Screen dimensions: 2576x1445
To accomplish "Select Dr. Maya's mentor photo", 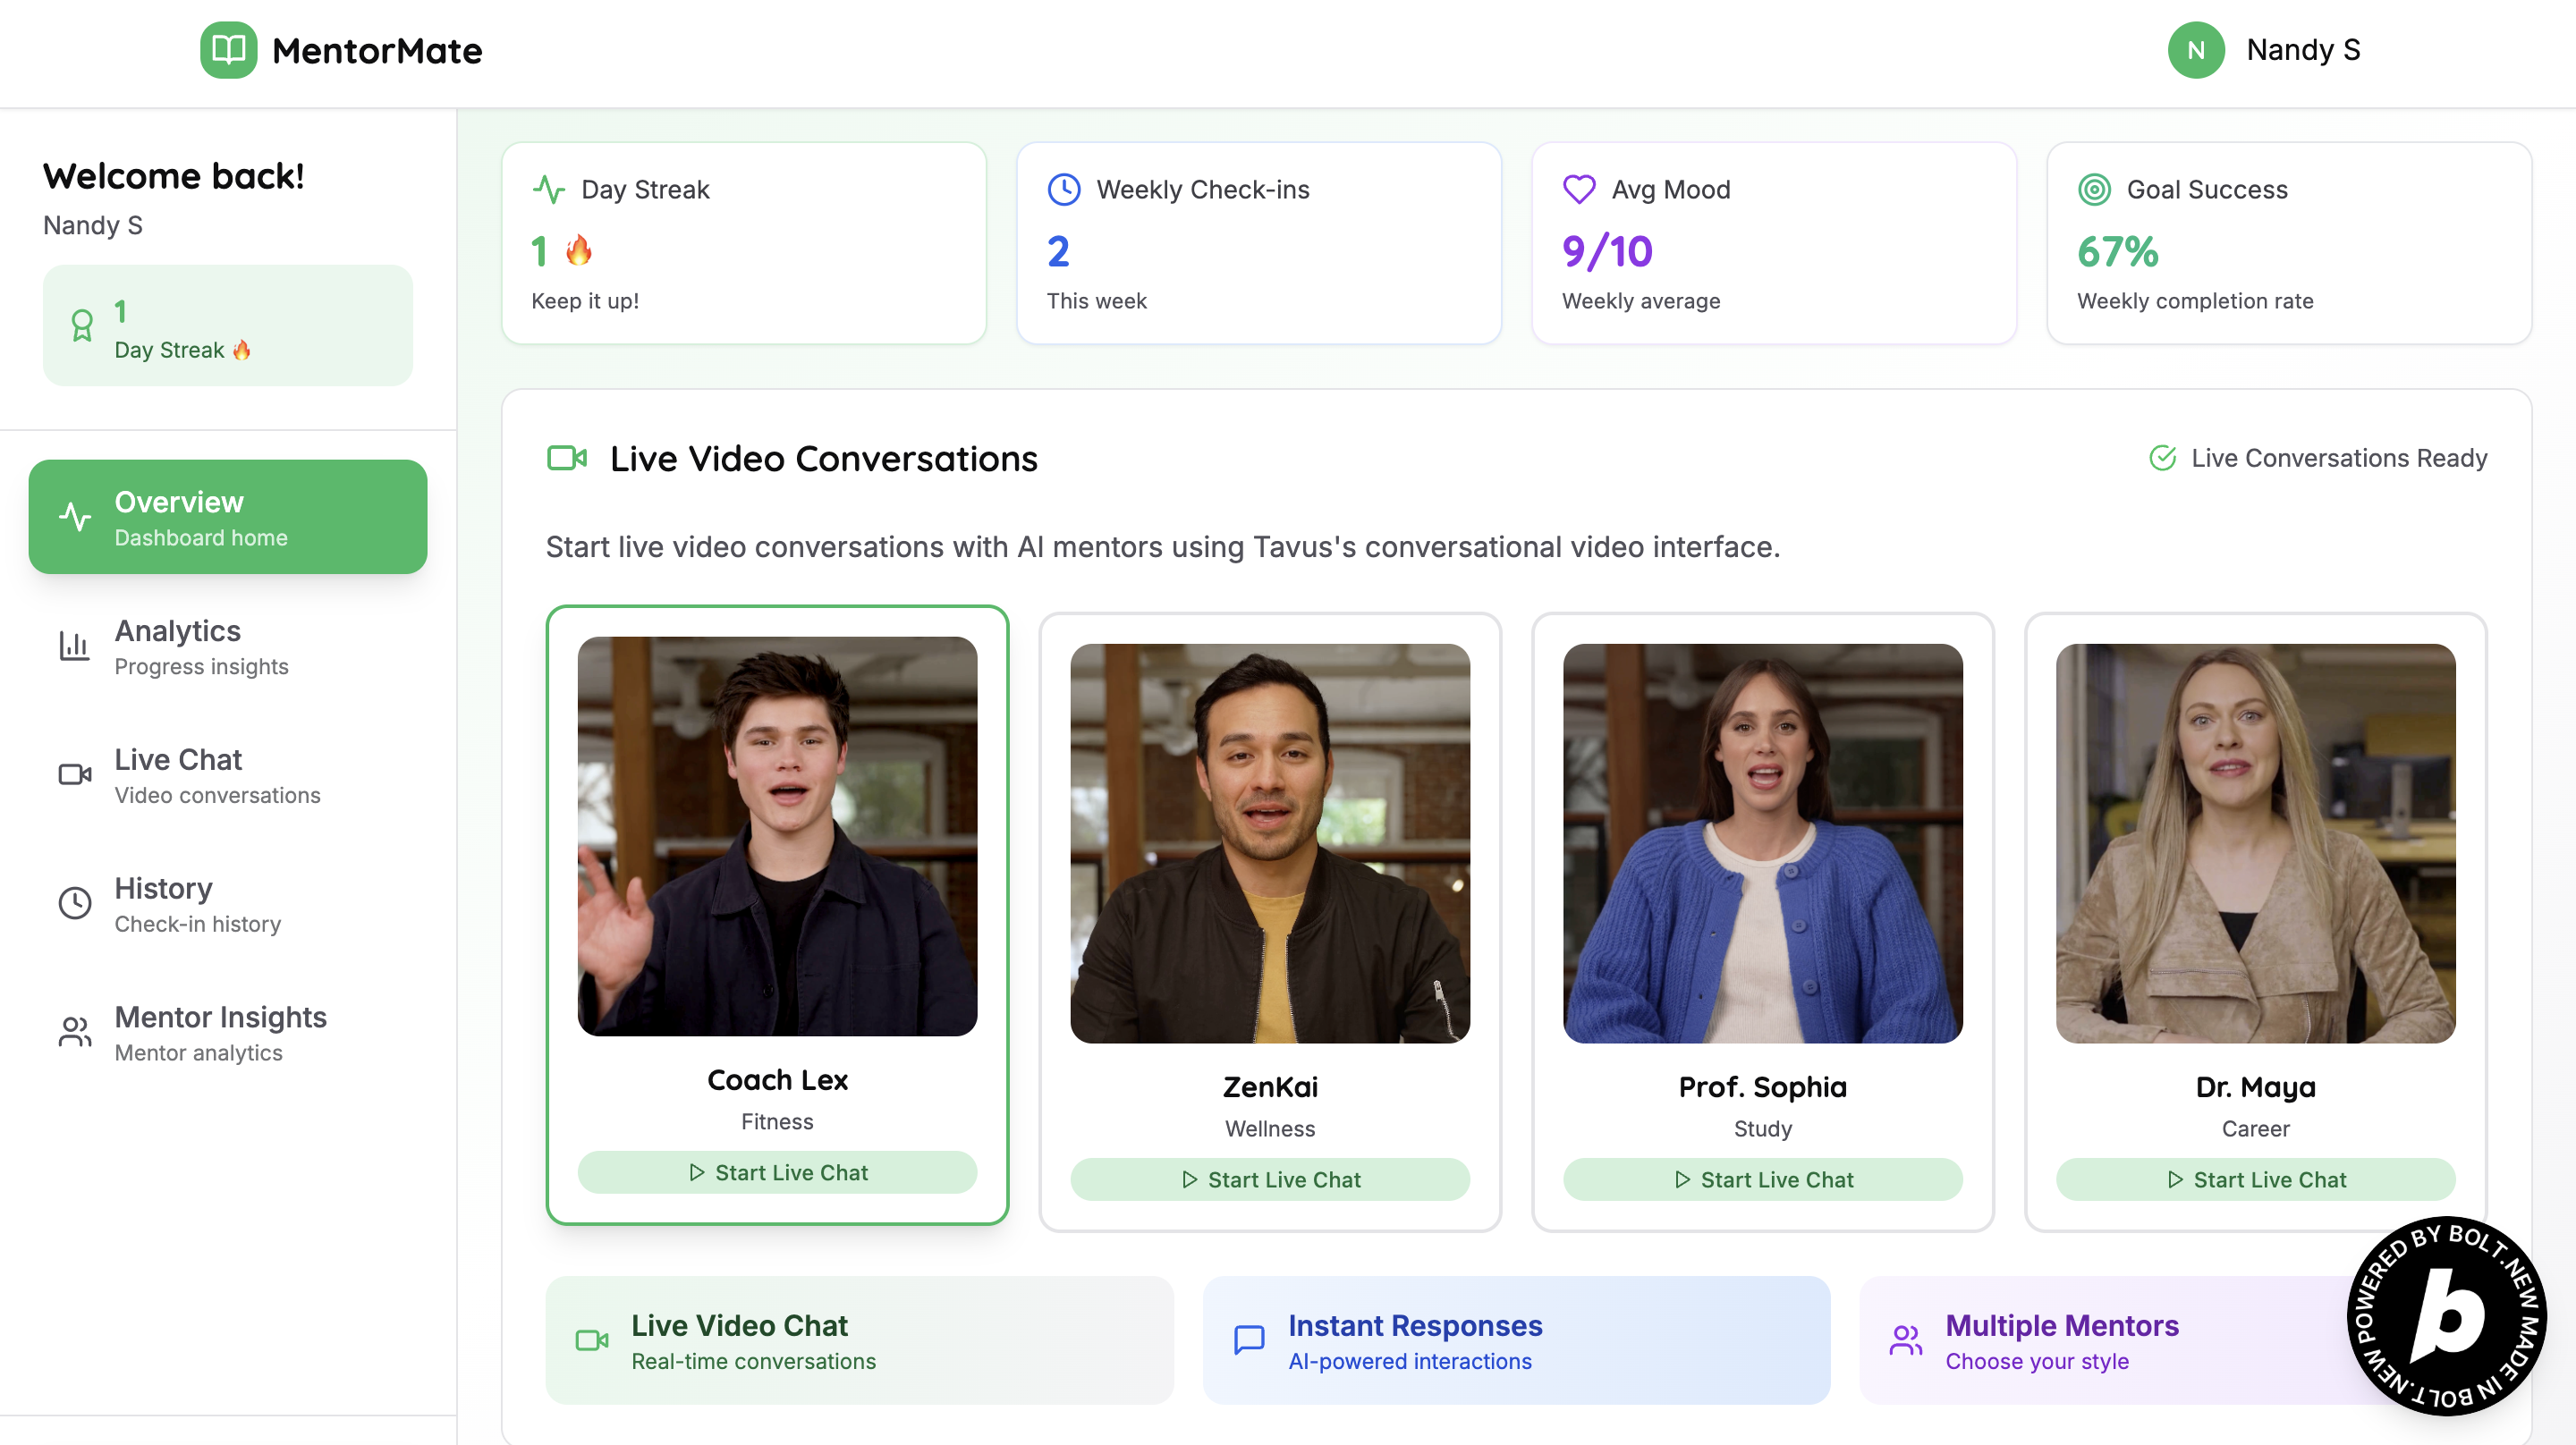I will tap(2255, 843).
